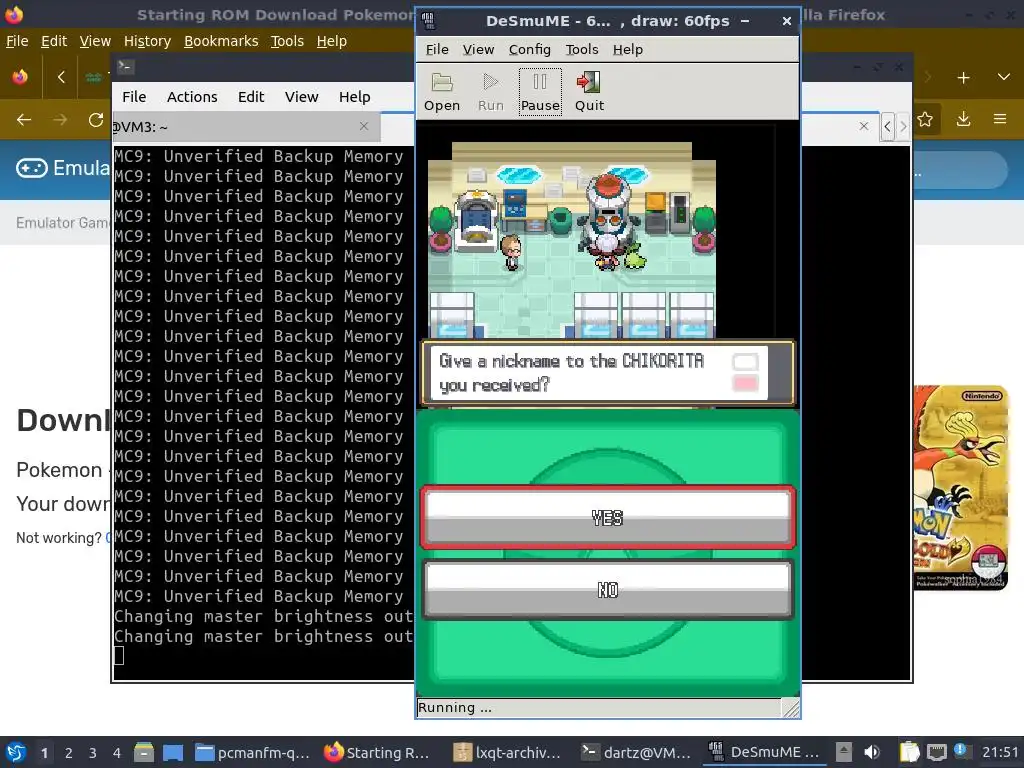The width and height of the screenshot is (1024, 768).
Task: Click the Open ROM icon in DeSmuME
Action: [x=441, y=92]
